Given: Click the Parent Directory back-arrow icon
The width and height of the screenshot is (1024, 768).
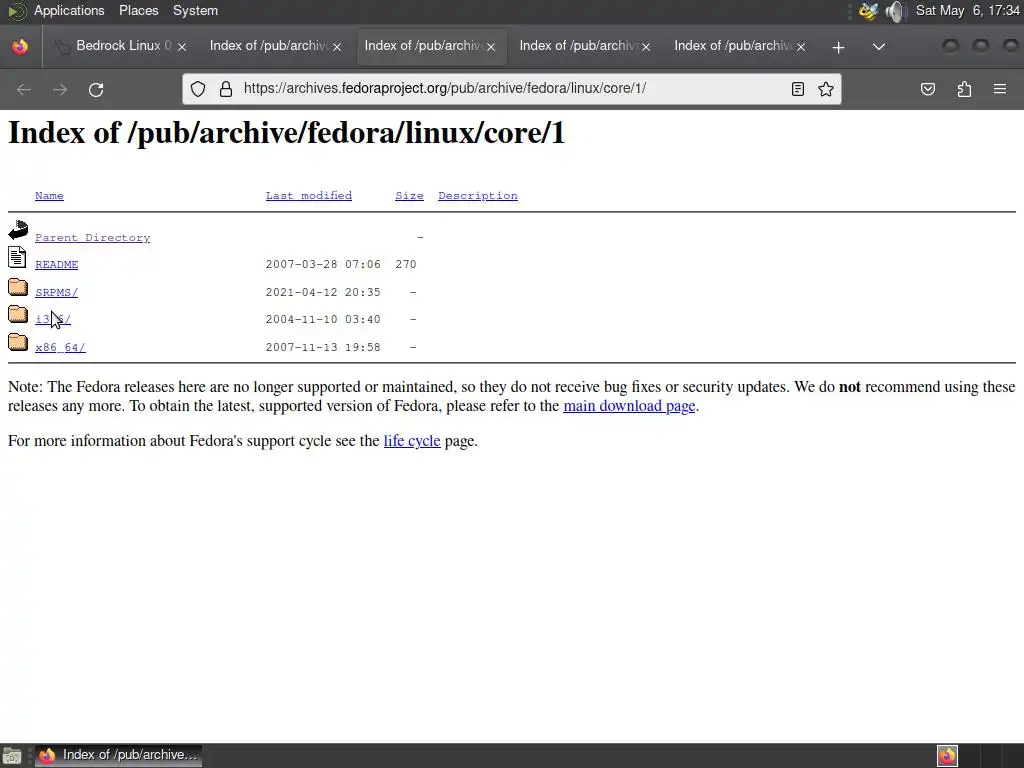Looking at the screenshot, I should [x=18, y=230].
